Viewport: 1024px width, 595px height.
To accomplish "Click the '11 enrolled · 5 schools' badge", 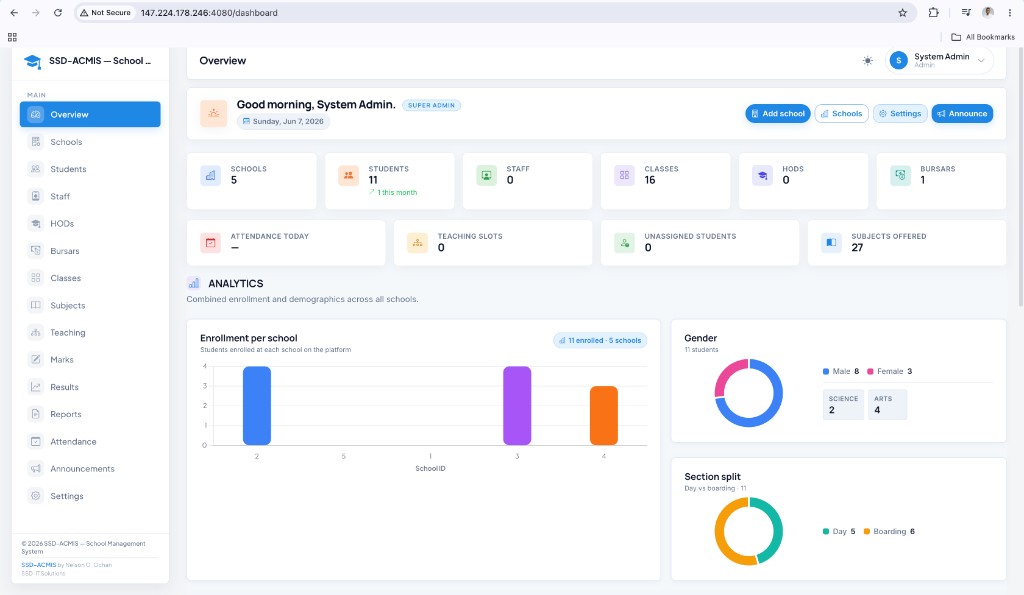I will tap(600, 340).
